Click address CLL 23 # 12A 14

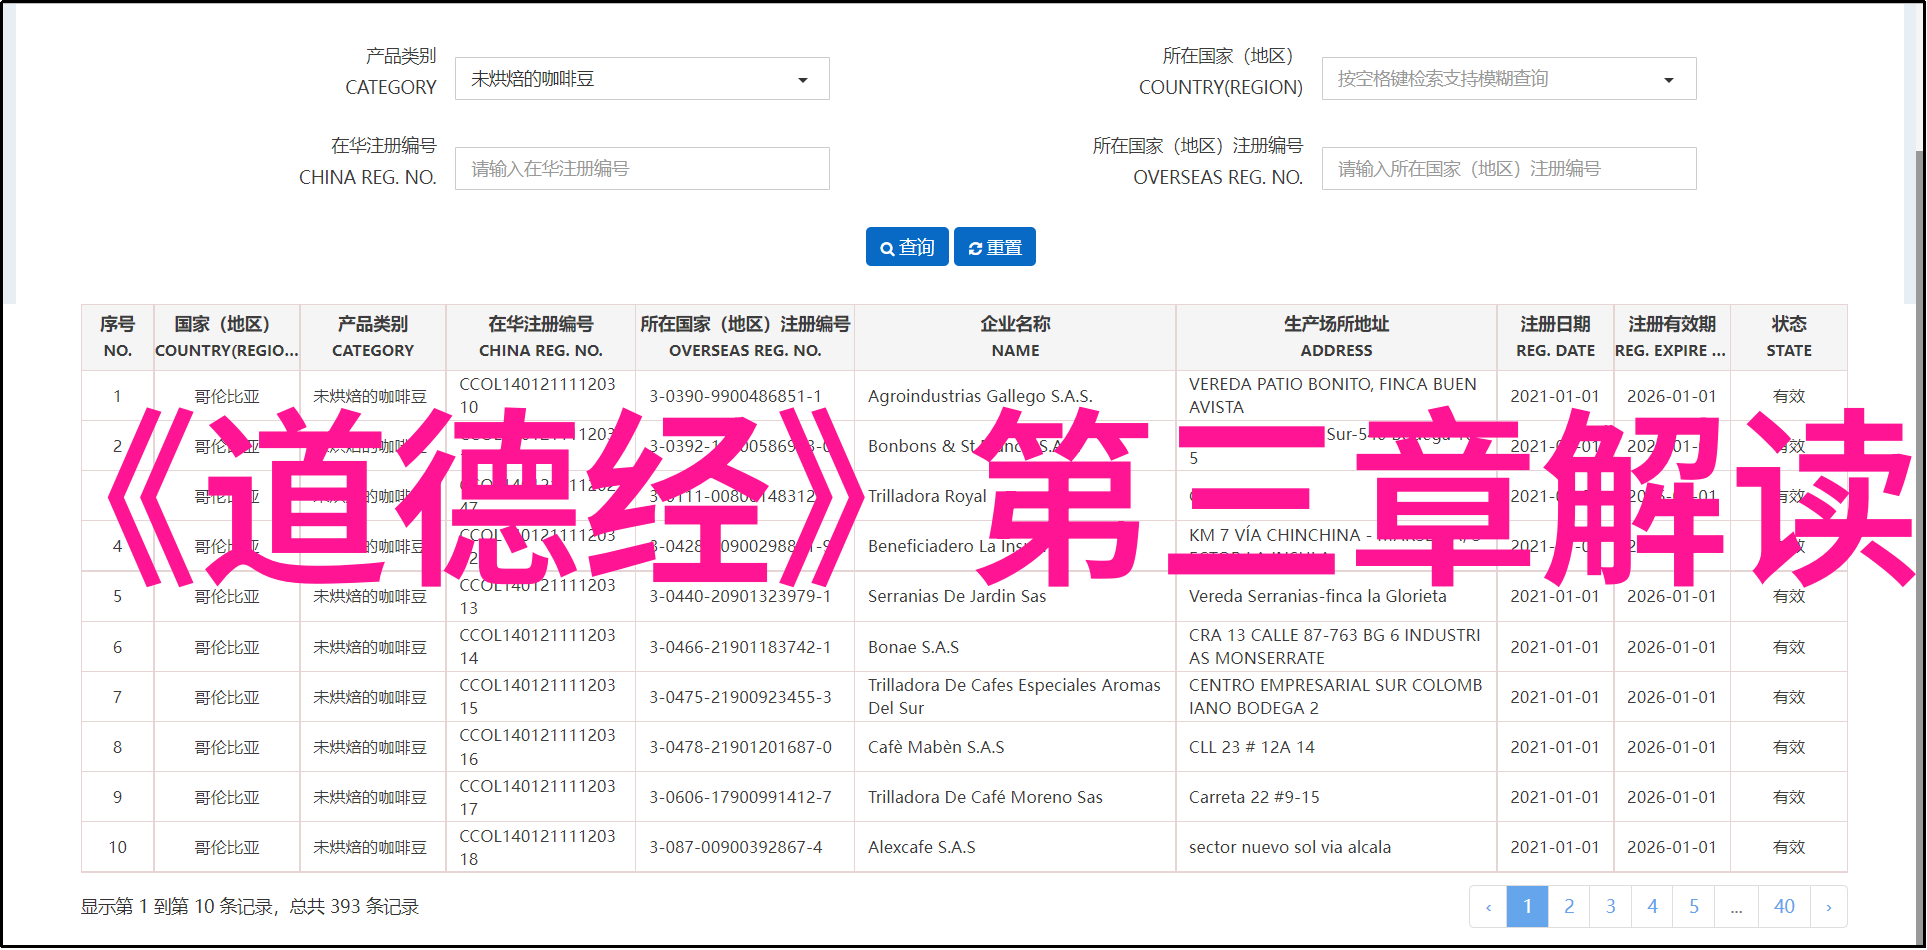[1252, 747]
